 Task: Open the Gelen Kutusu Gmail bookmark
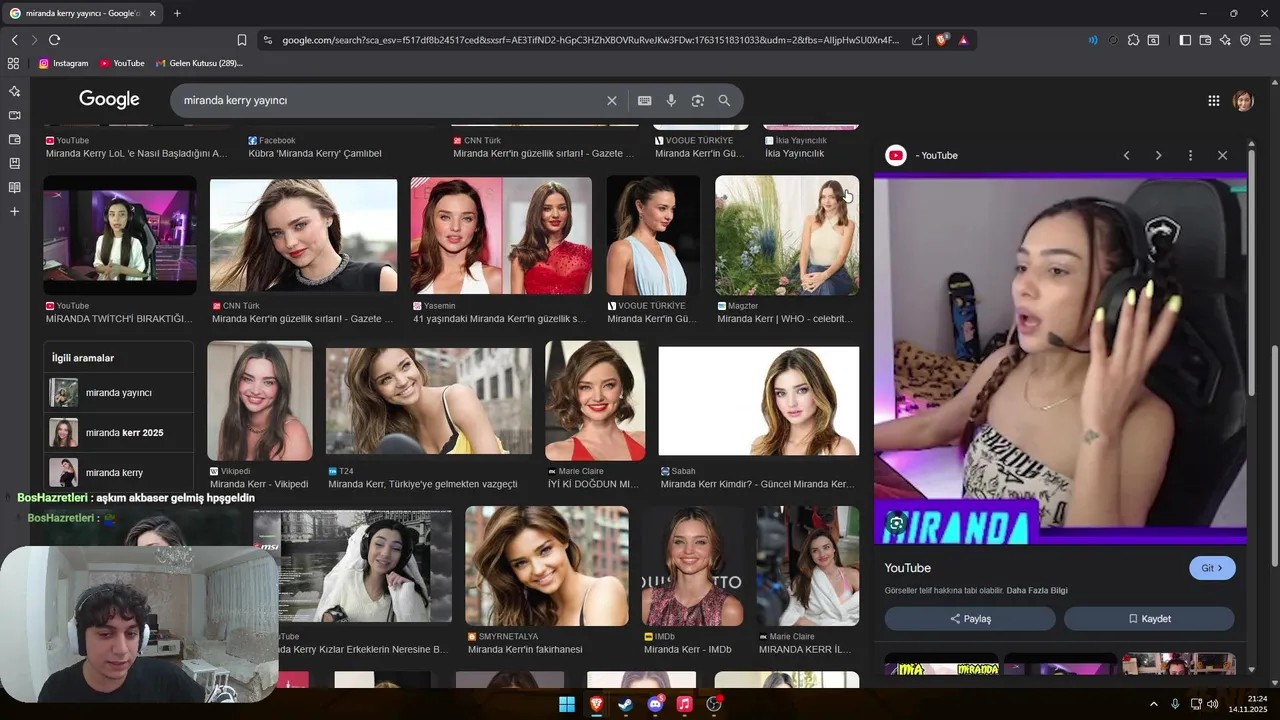[199, 63]
